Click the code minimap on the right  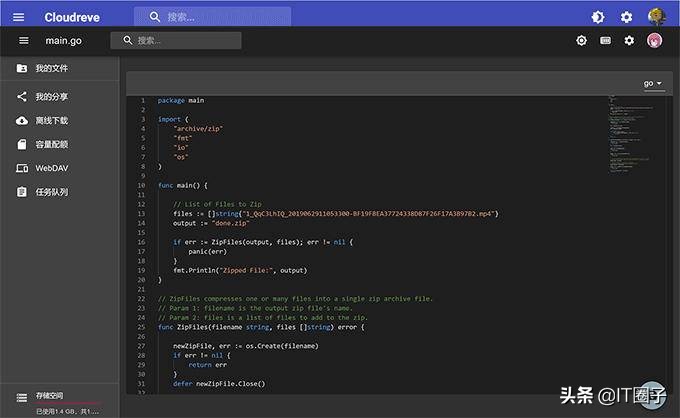[631, 134]
